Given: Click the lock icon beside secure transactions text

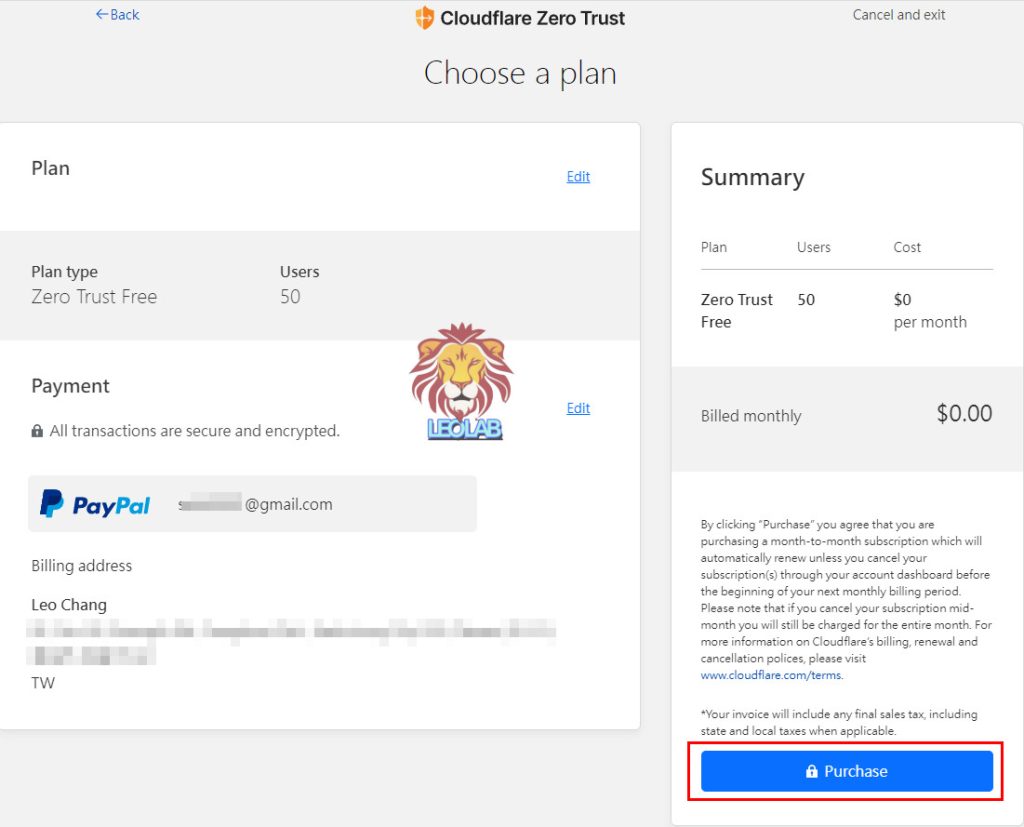Looking at the screenshot, I should [x=37, y=431].
